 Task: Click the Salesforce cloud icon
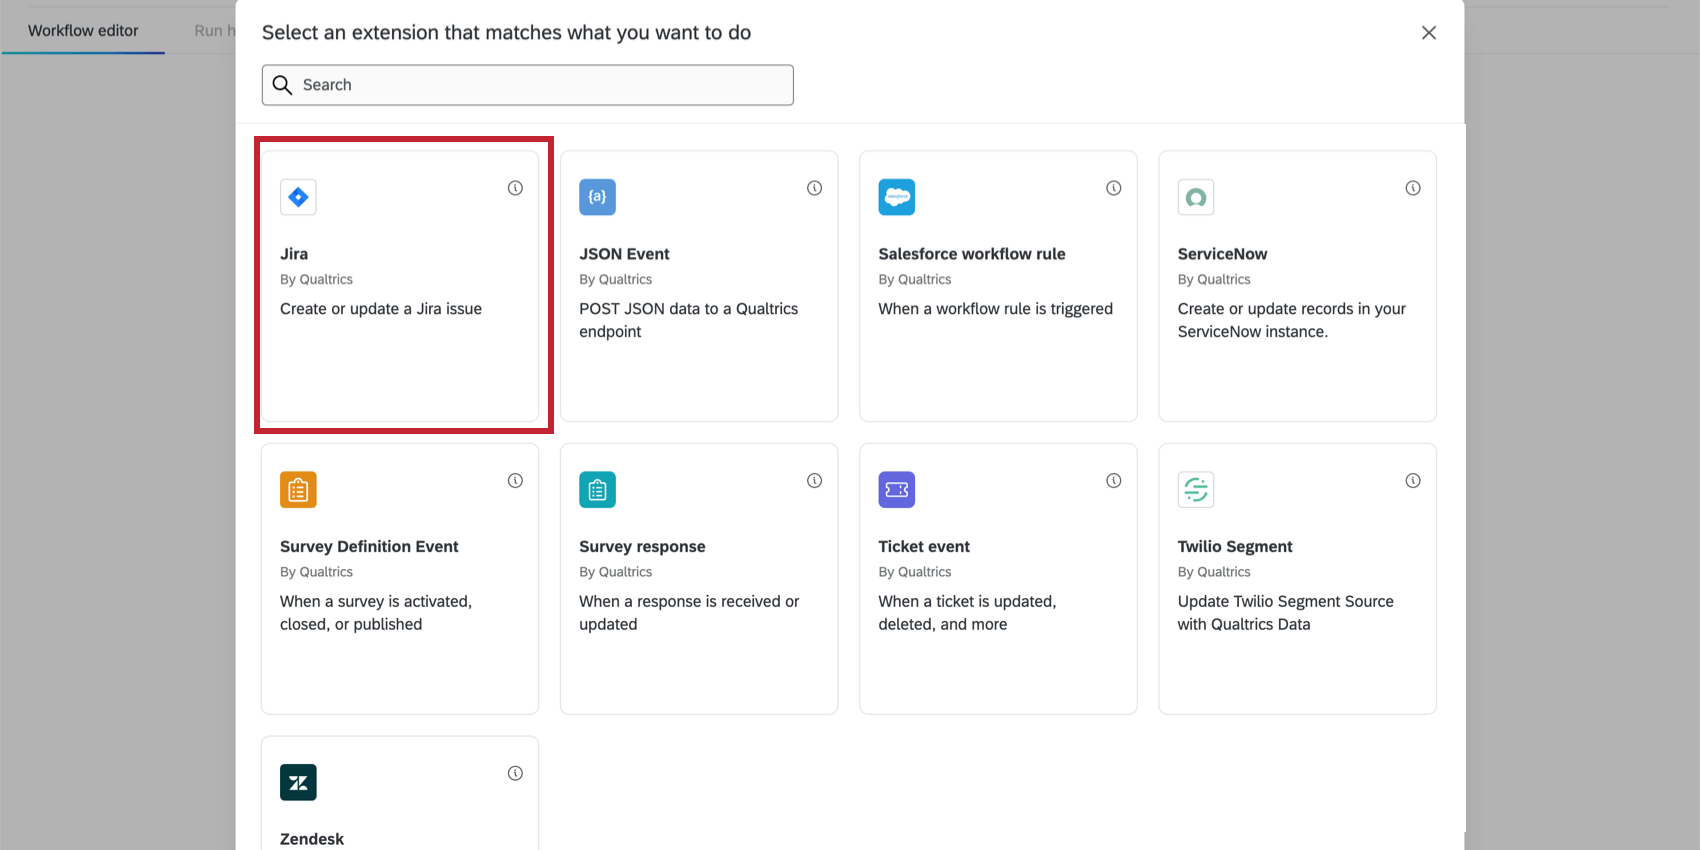click(896, 197)
